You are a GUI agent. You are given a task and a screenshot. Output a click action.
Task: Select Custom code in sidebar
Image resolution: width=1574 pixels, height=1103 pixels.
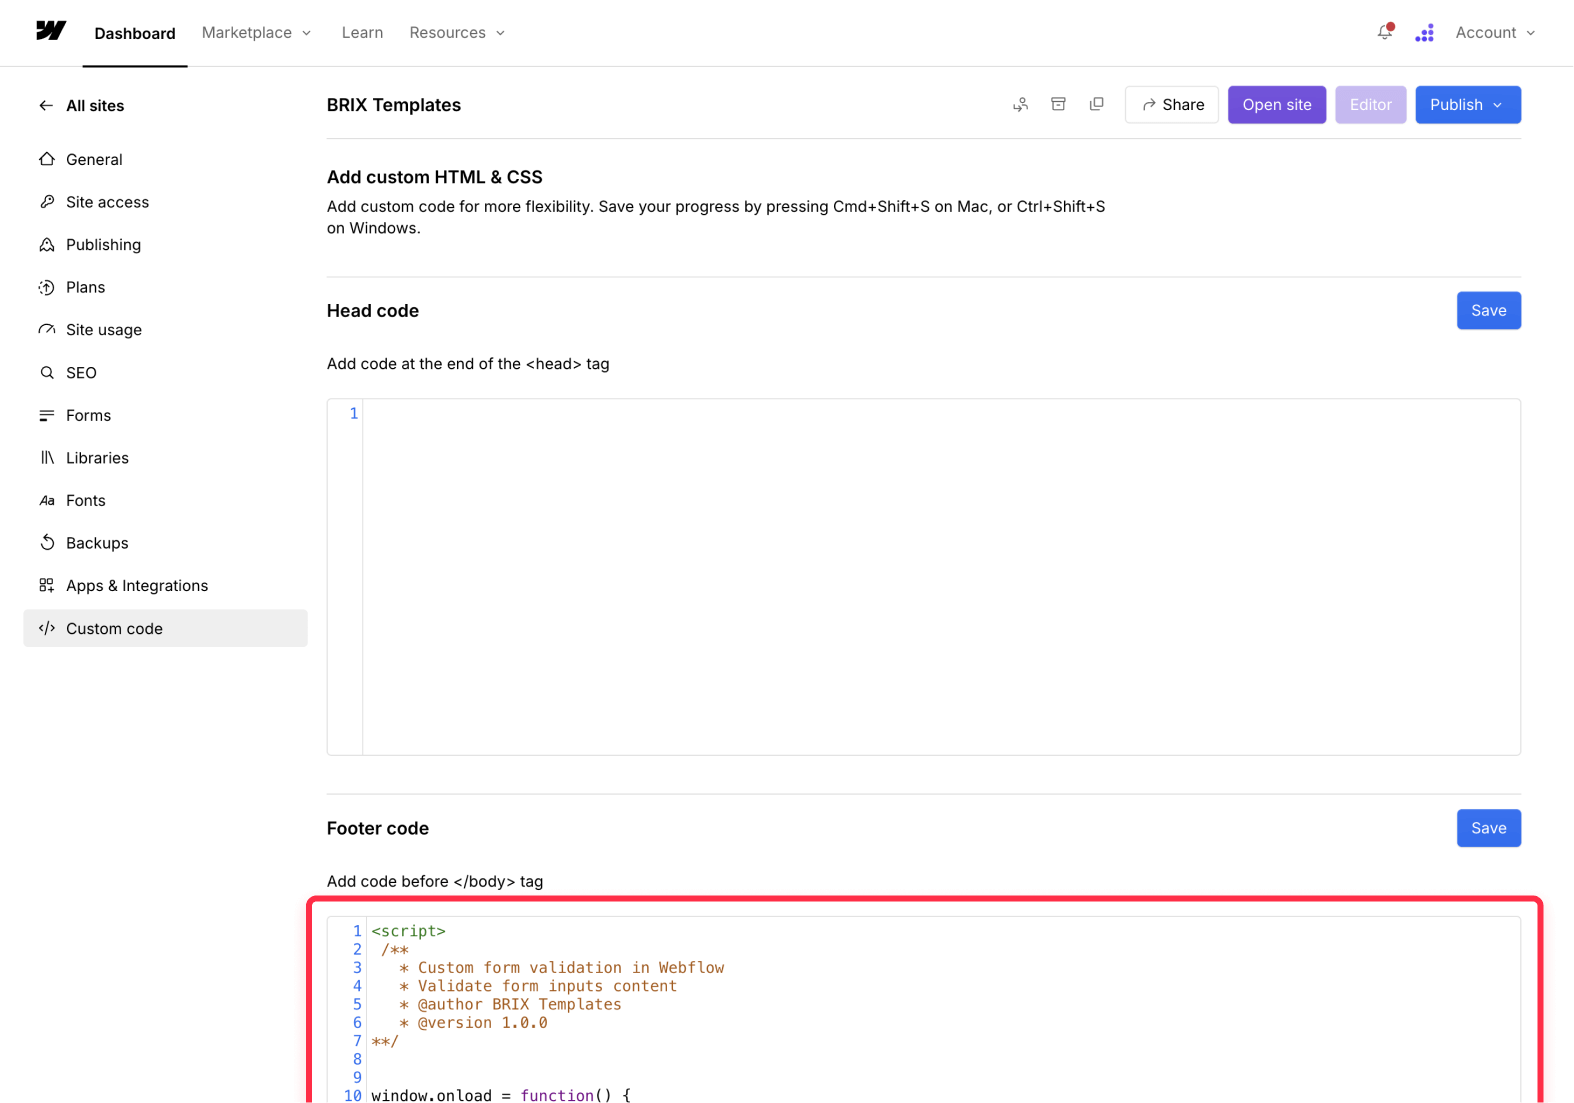coord(165,628)
